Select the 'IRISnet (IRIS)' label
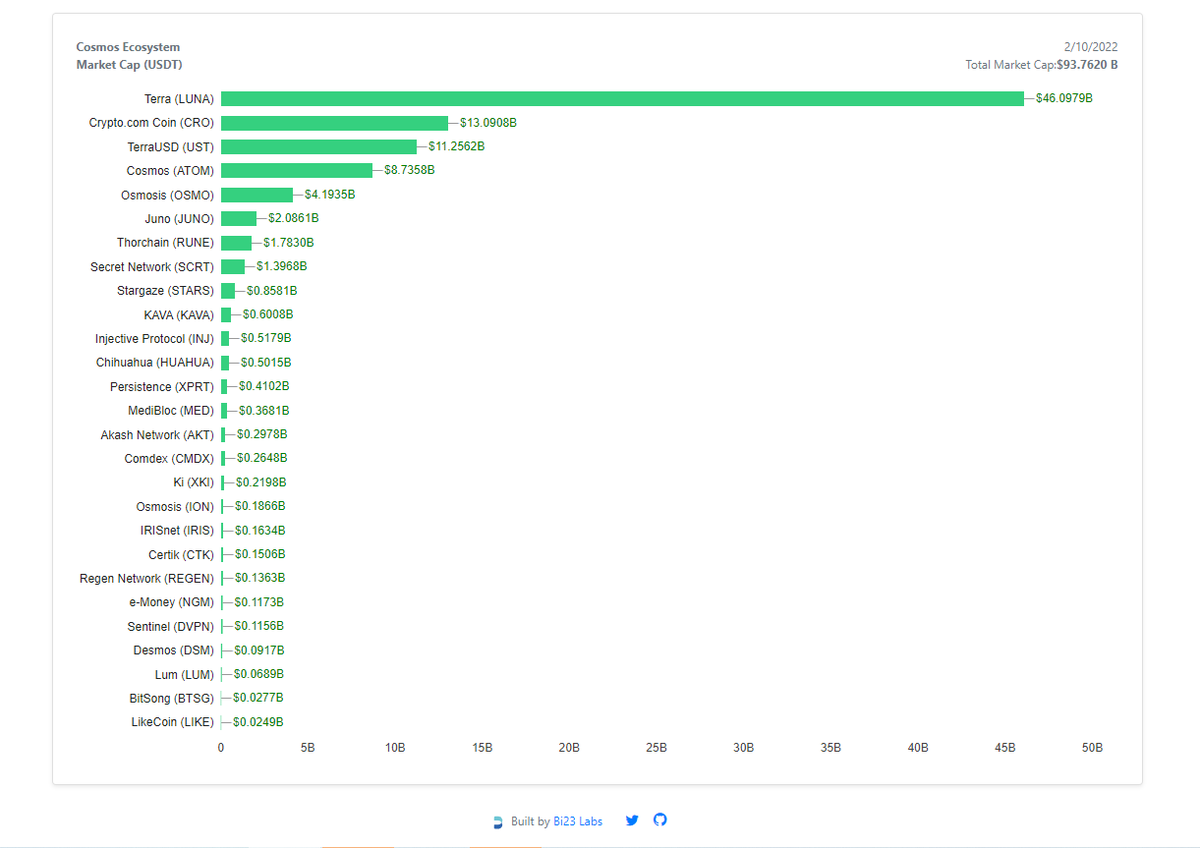 [177, 531]
